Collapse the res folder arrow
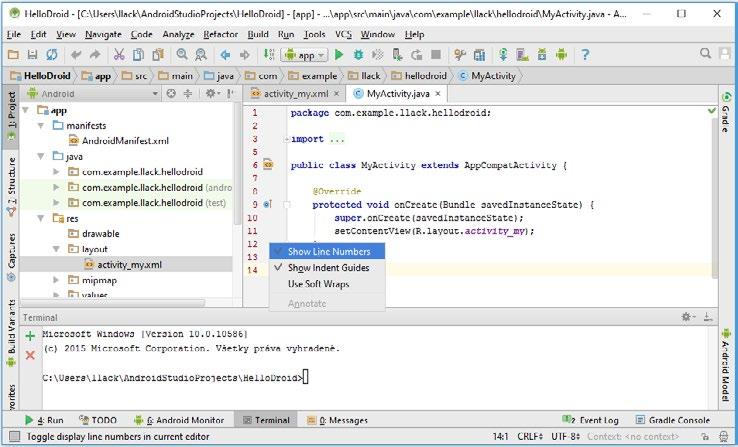Viewport: 738px width, 447px height. (41, 218)
